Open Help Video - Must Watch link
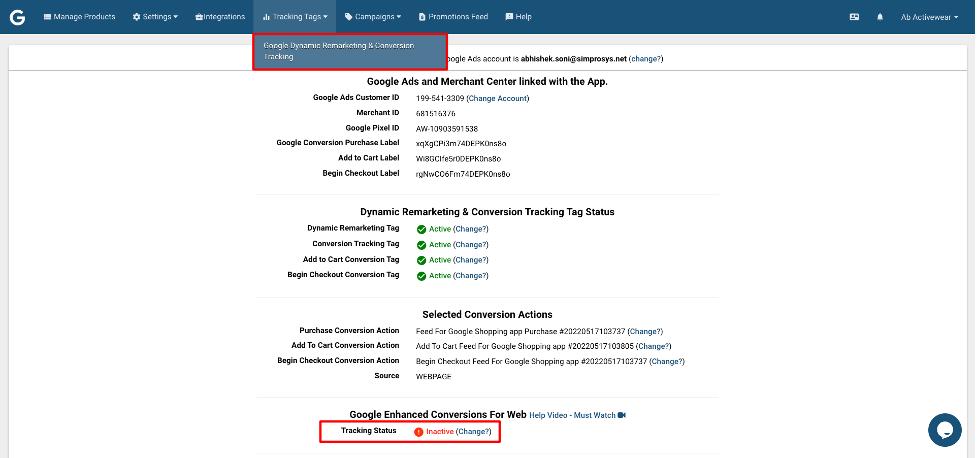Viewport: 977px width, 458px height. click(x=572, y=415)
